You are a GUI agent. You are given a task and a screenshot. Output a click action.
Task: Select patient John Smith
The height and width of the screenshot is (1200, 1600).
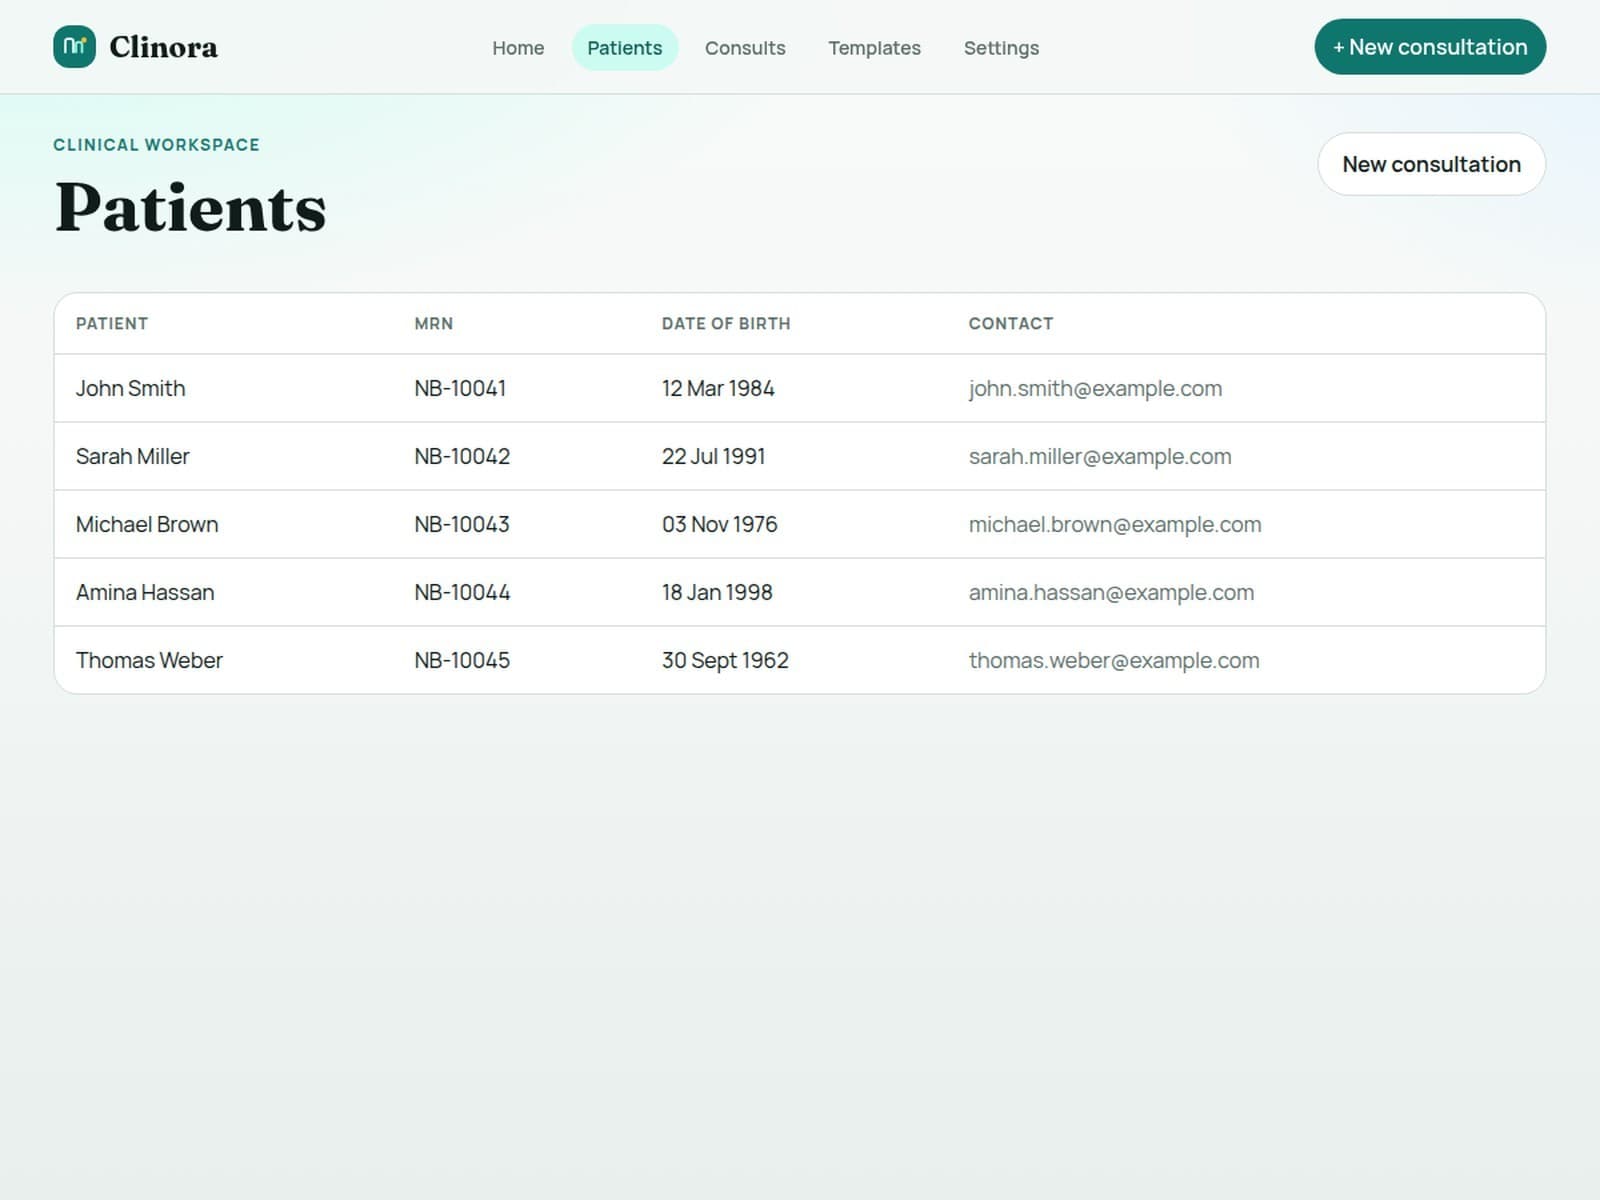click(130, 388)
